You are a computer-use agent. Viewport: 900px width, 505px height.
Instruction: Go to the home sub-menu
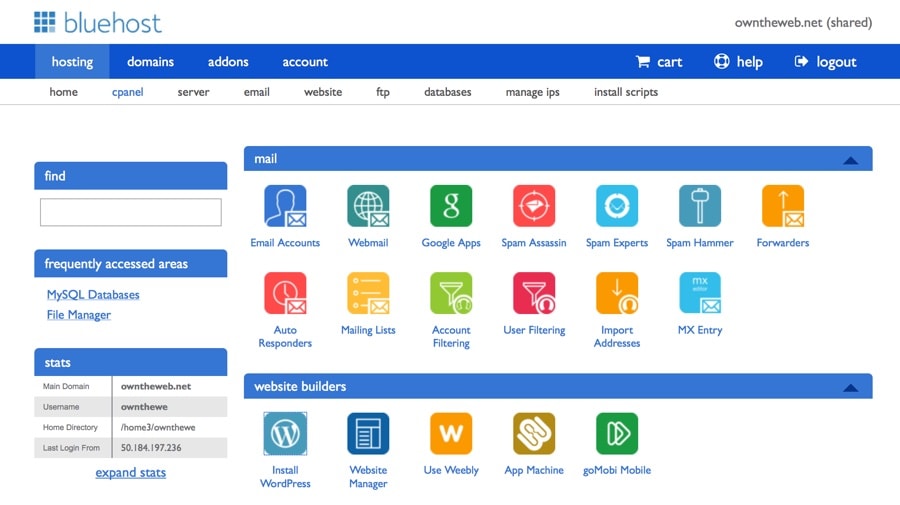(63, 92)
